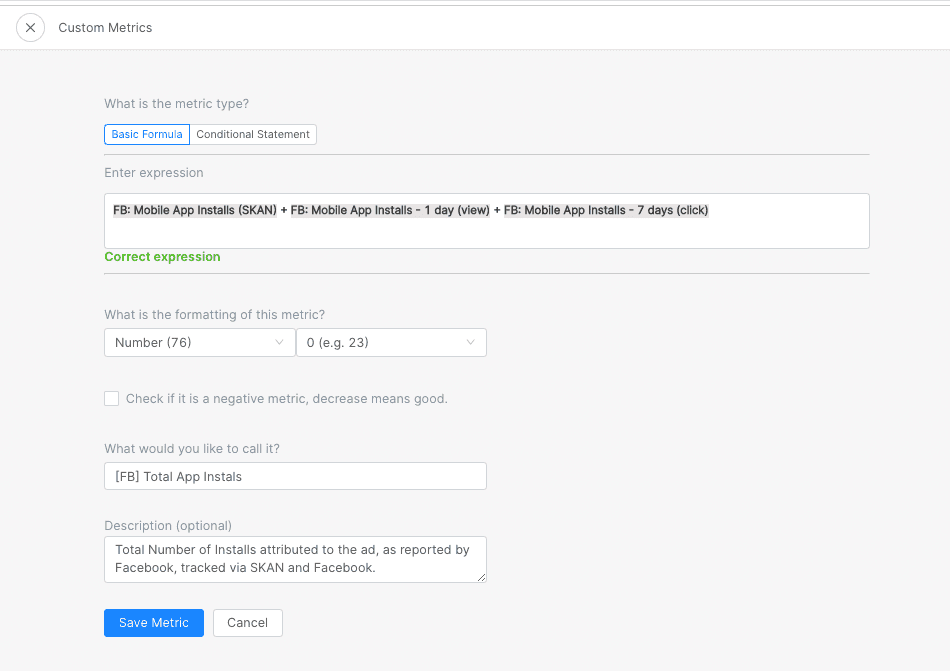Click the 'Custom Metrics' header title
The image size is (950, 671).
[x=105, y=28]
